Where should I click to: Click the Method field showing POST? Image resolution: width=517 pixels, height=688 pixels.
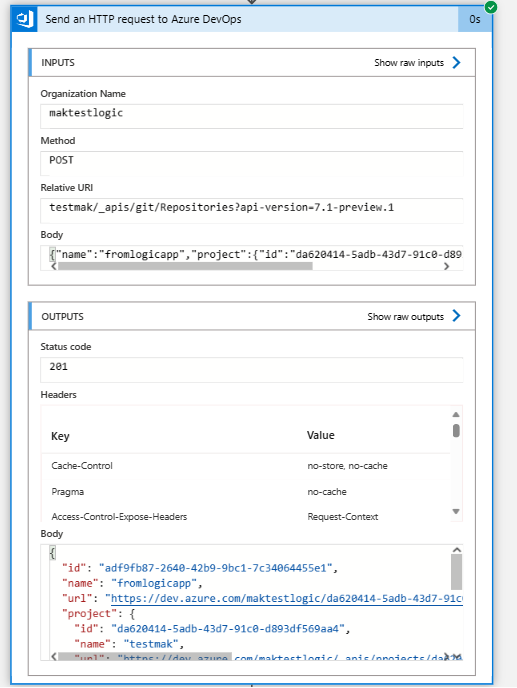coord(251,163)
